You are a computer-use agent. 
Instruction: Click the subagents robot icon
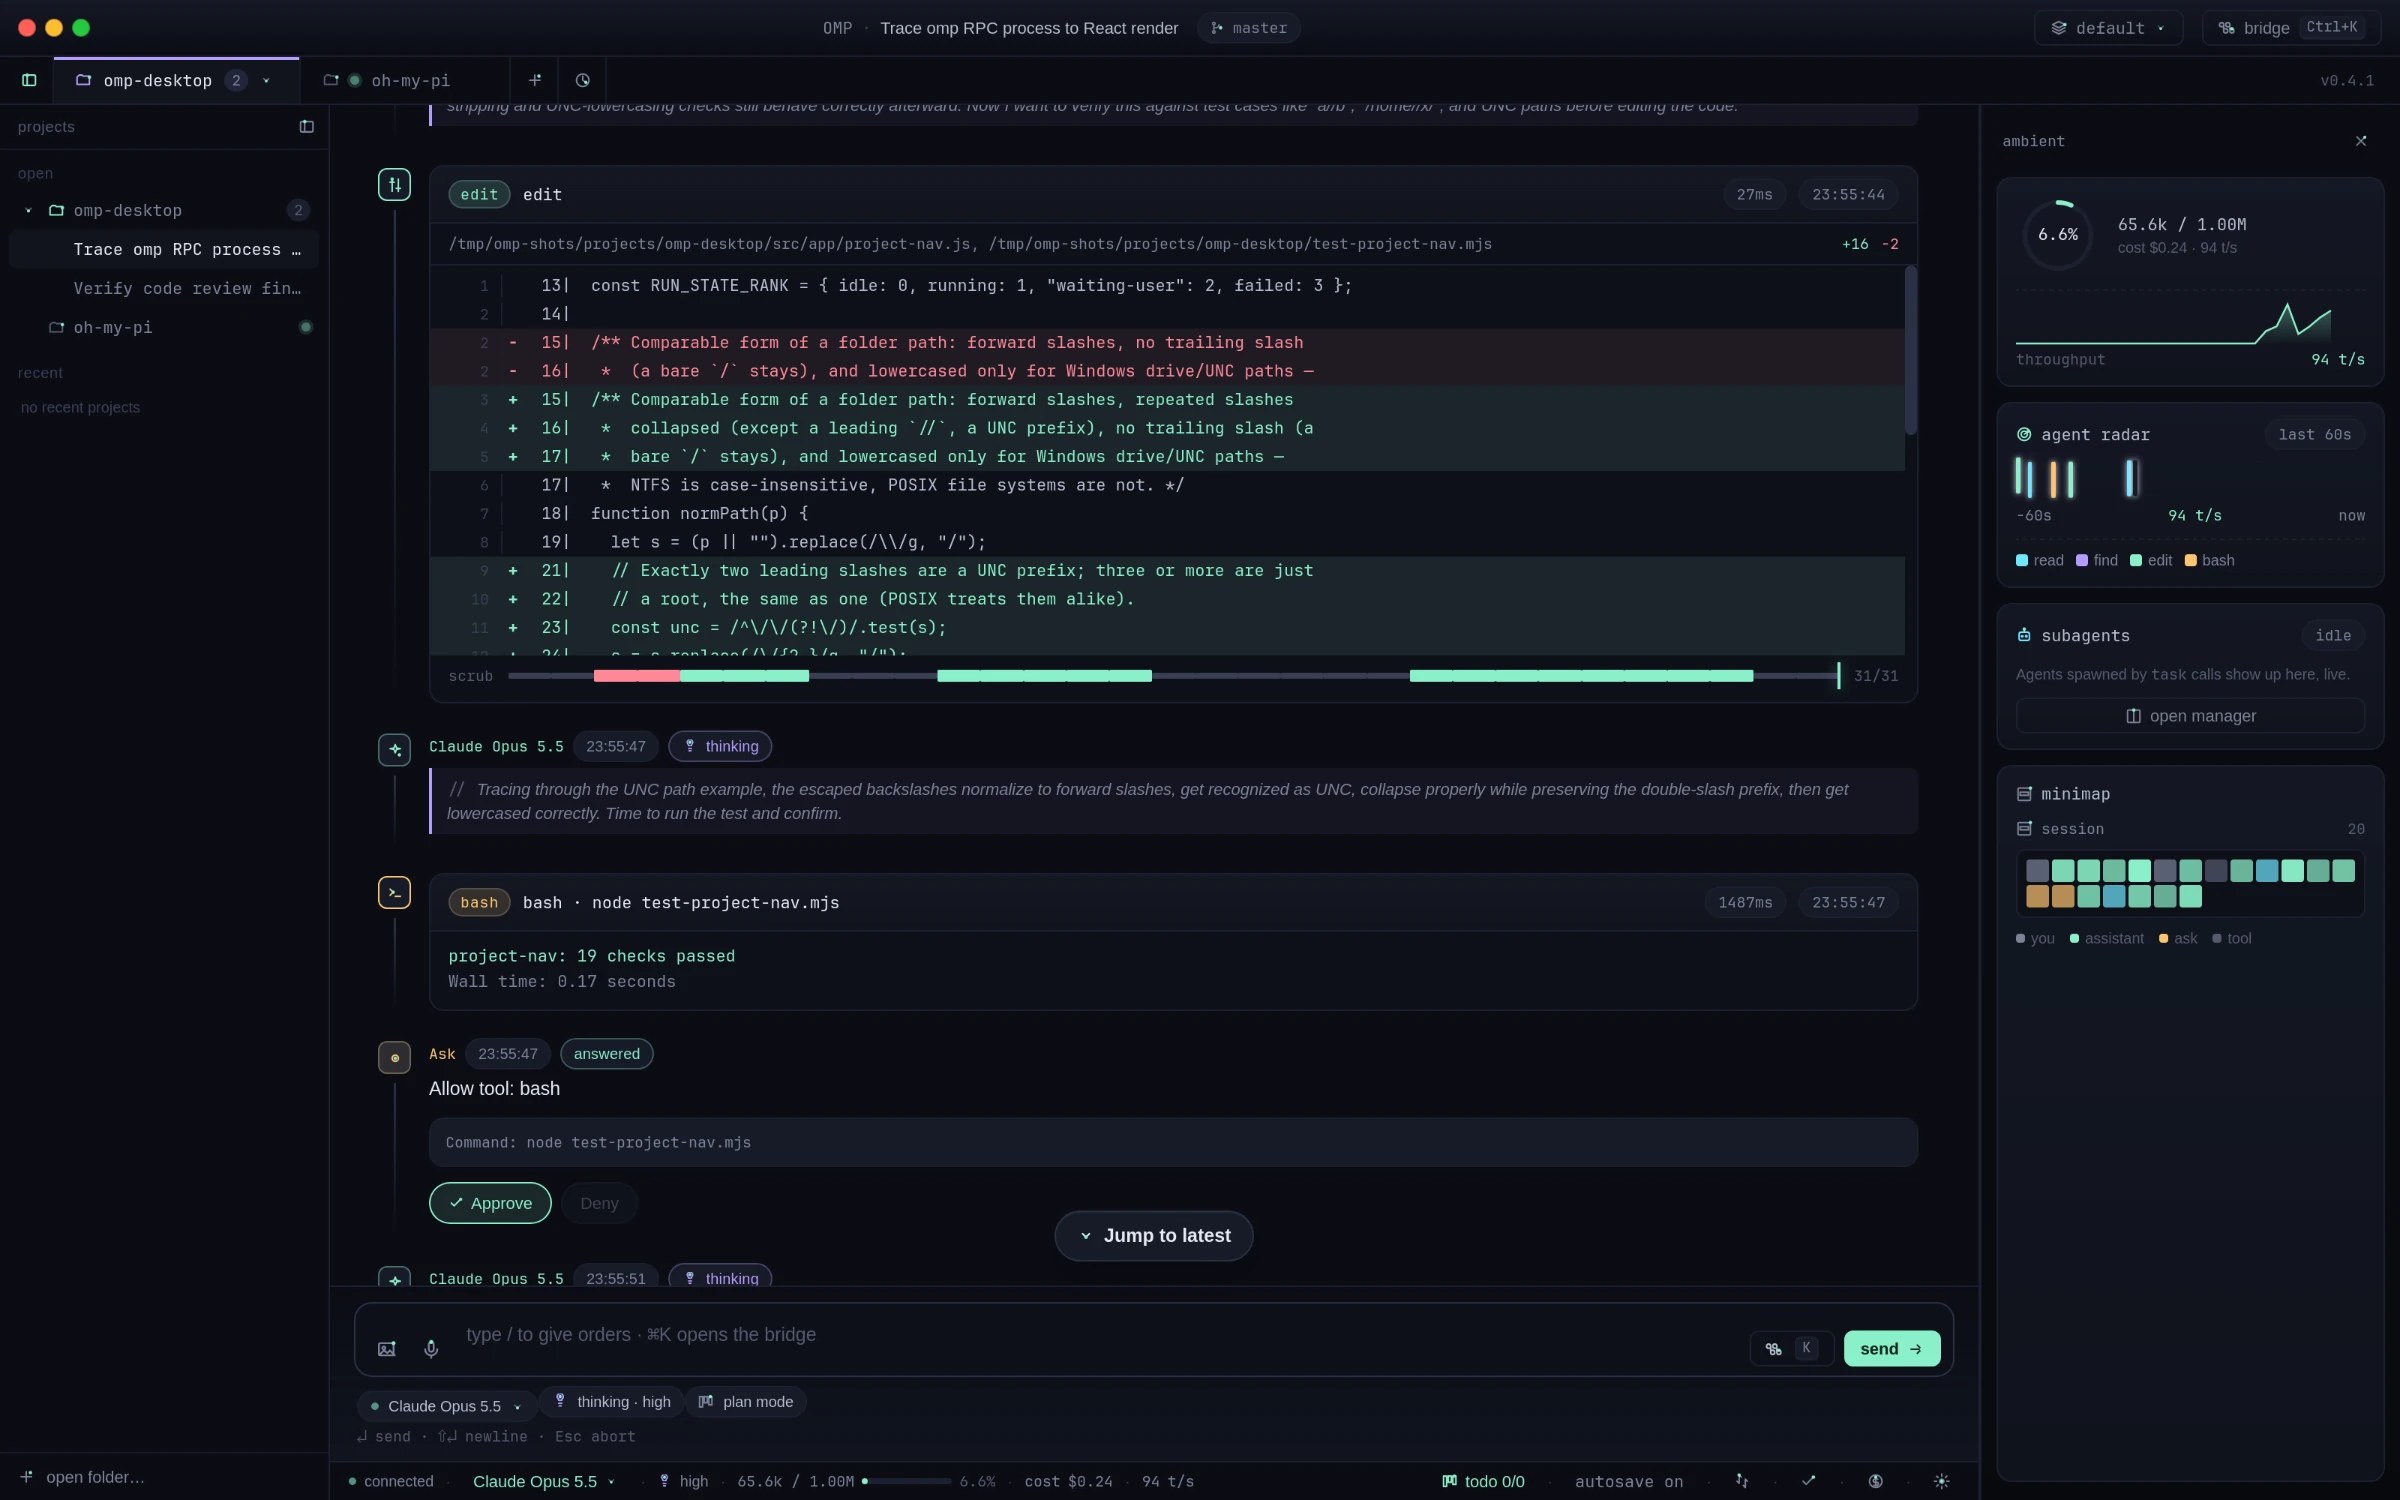[2024, 635]
